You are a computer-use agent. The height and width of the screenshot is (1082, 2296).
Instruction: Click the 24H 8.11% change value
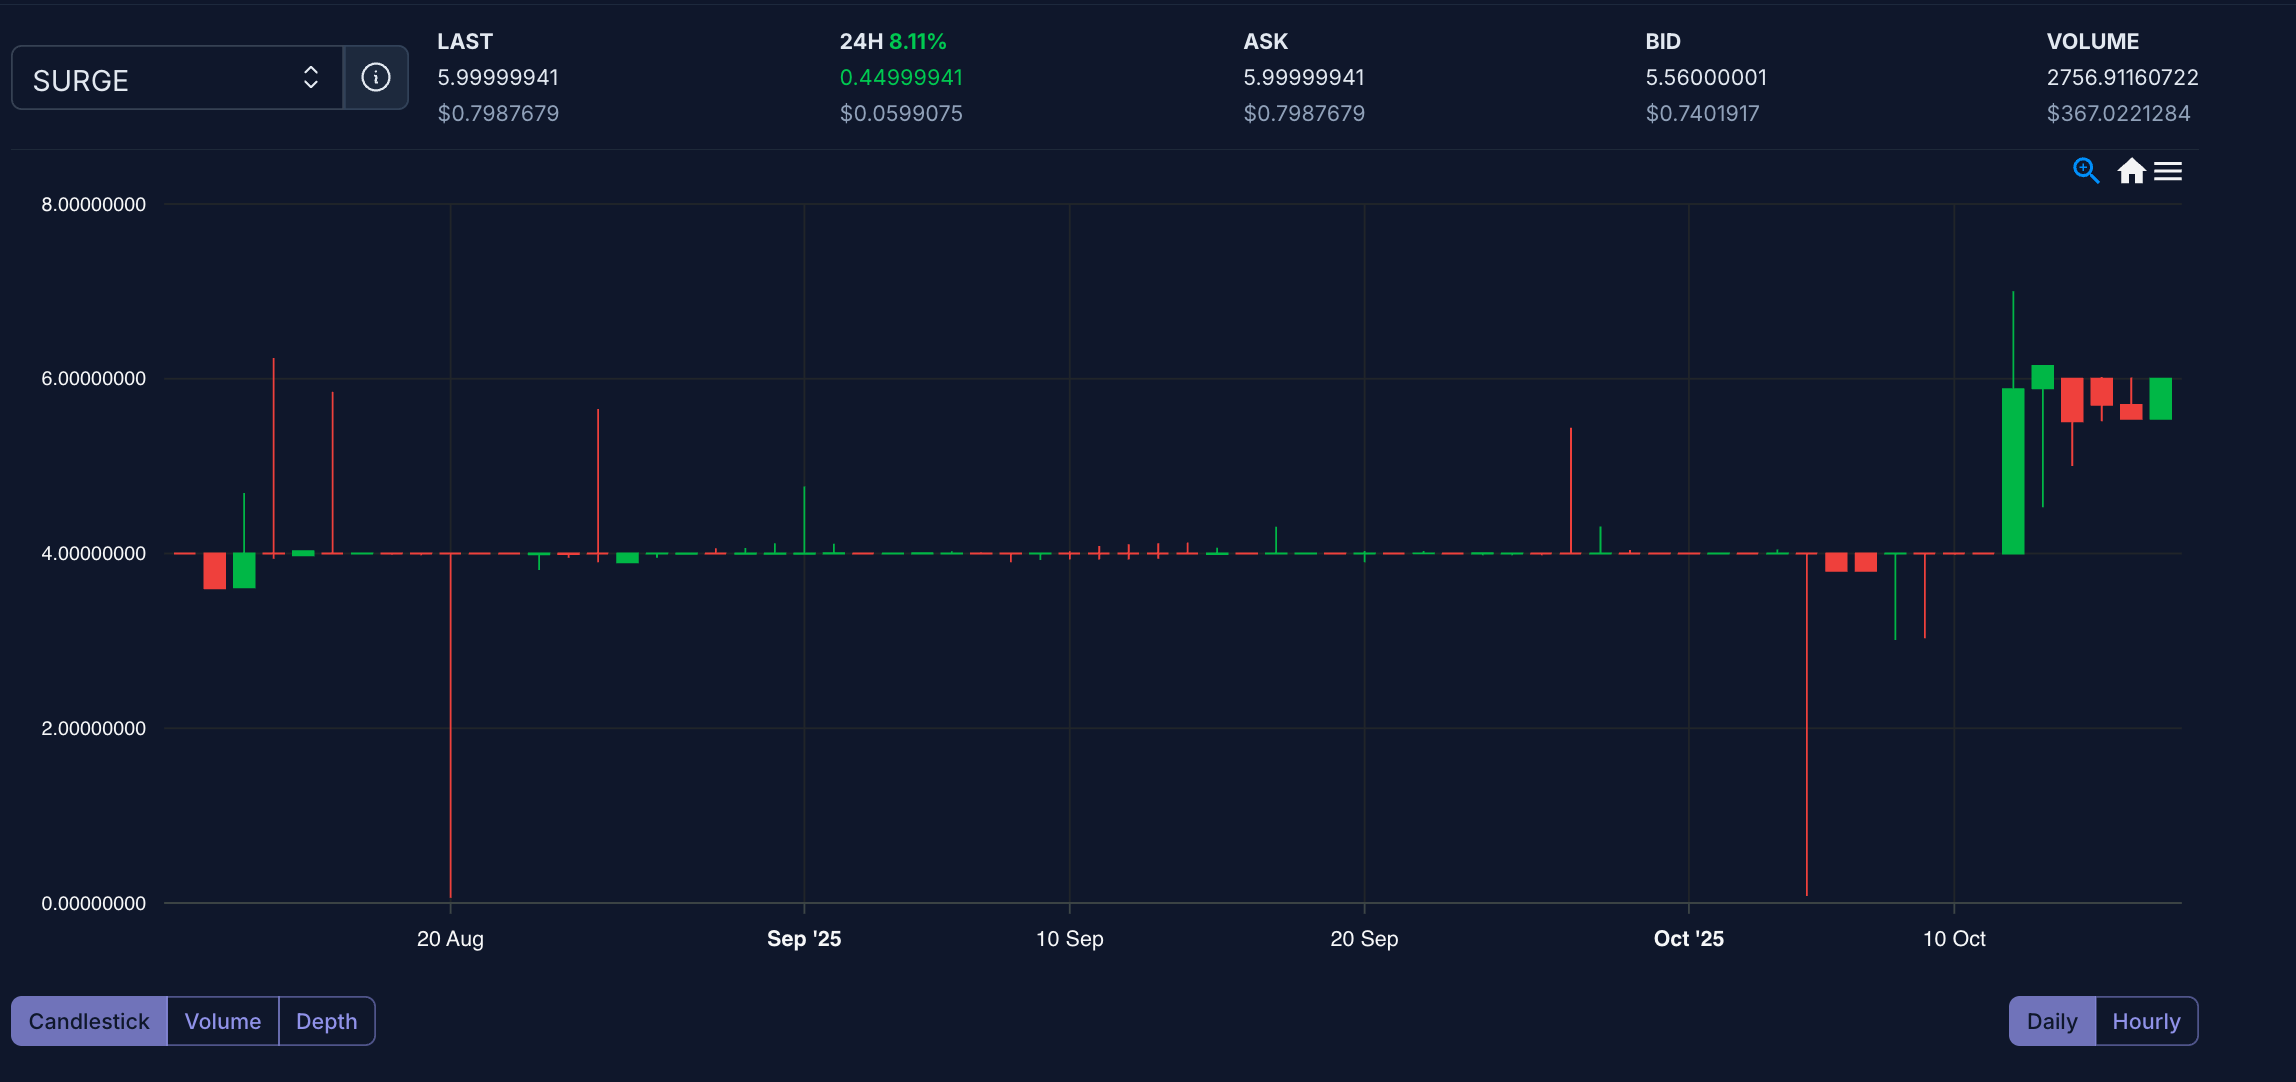tap(916, 41)
